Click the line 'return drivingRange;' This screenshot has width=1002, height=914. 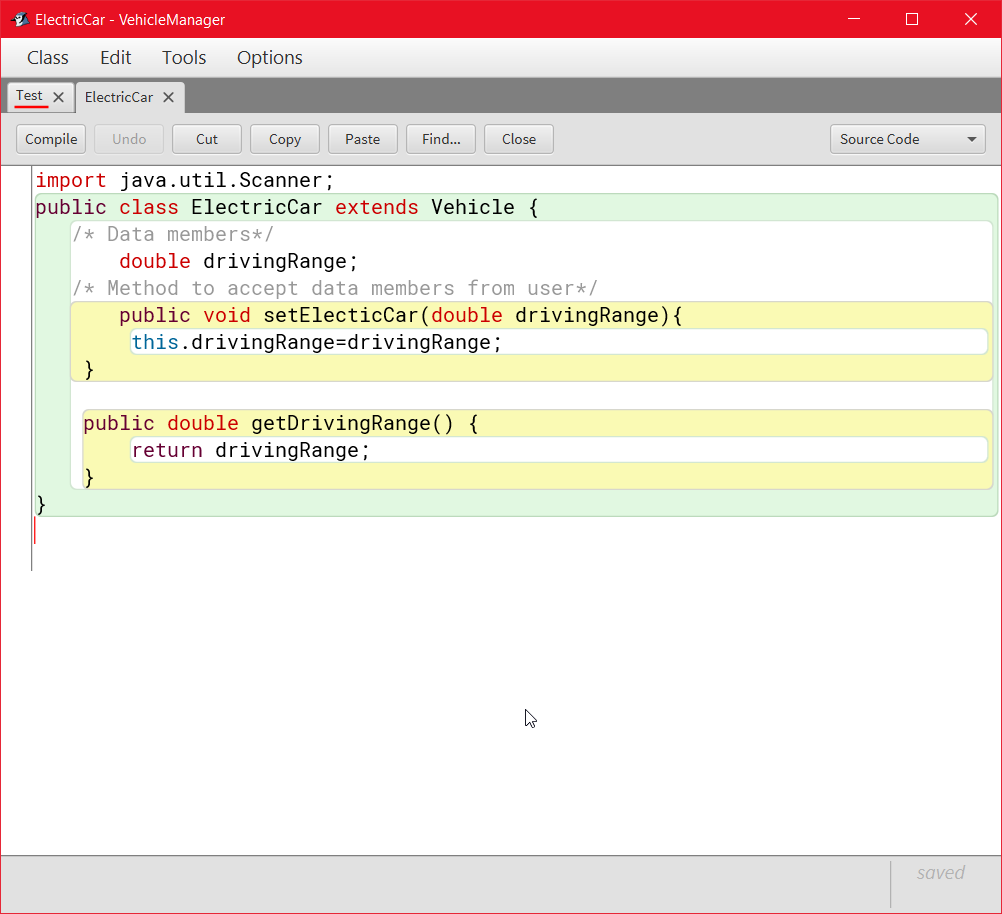[x=250, y=451]
